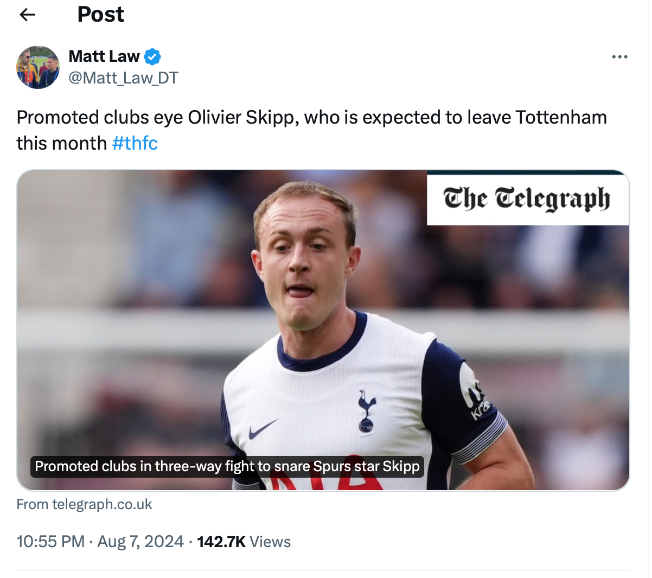
Task: Open the more options ellipsis menu
Action: (619, 57)
